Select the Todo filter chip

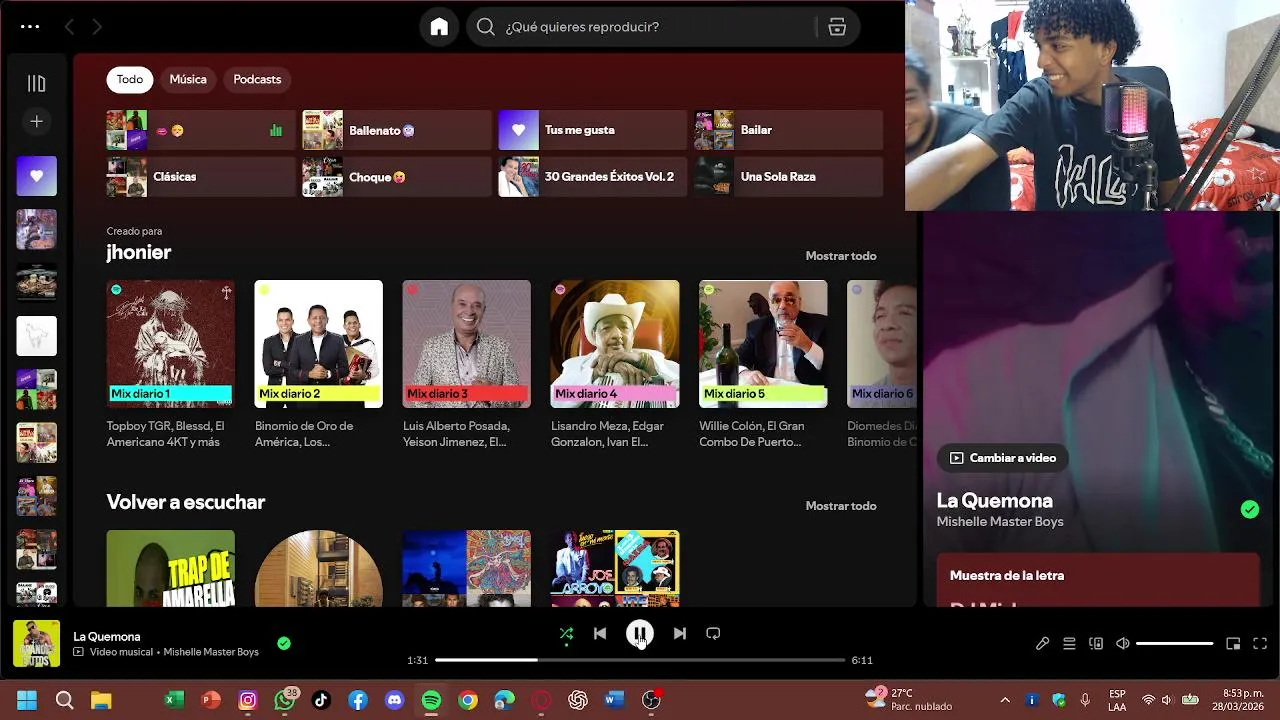[130, 79]
